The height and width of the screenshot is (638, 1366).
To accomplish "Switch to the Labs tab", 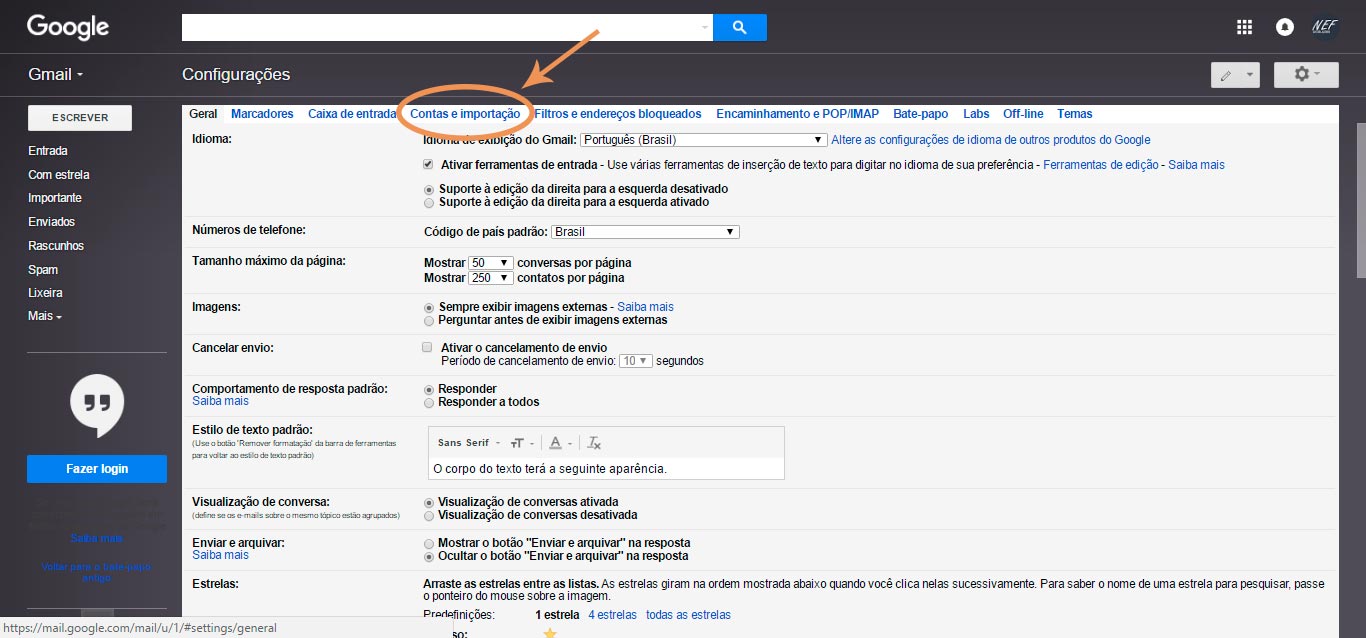I will 976,114.
